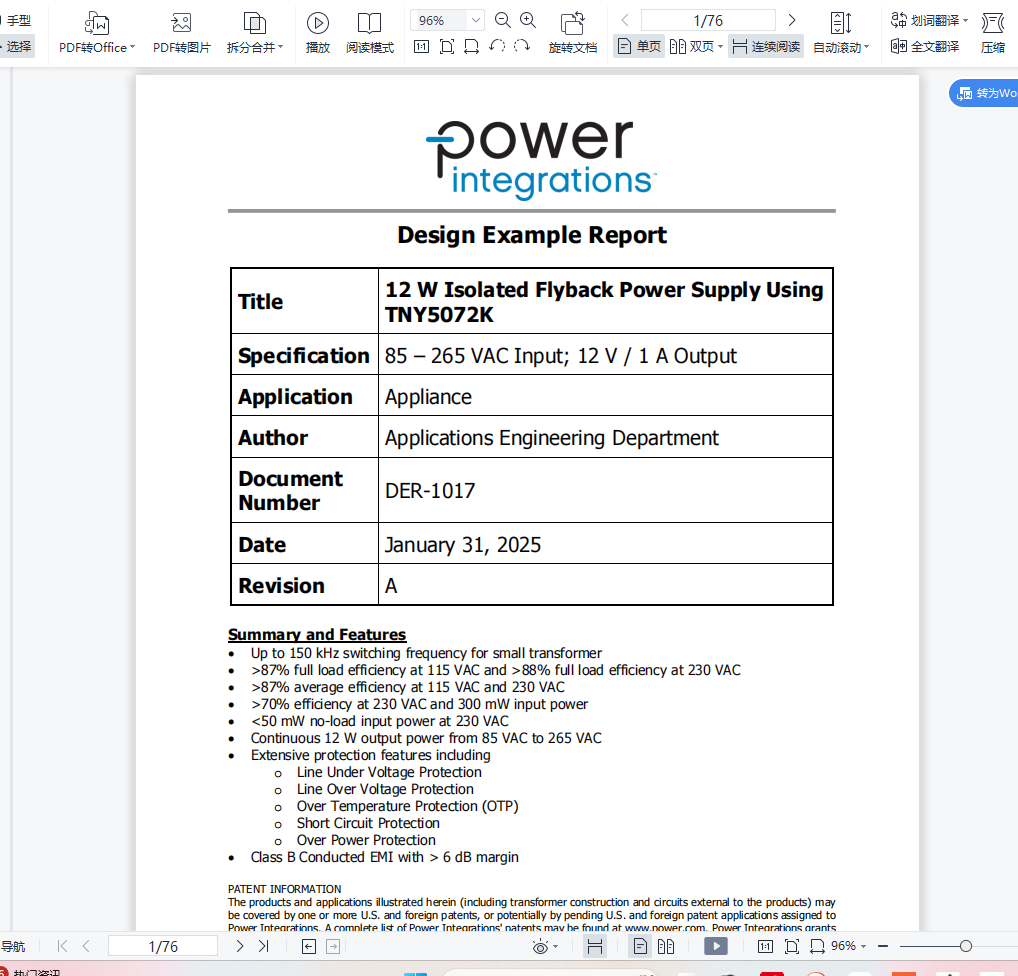Switch to 单页 single page layout
Image resolution: width=1018 pixels, height=976 pixels.
coord(639,46)
